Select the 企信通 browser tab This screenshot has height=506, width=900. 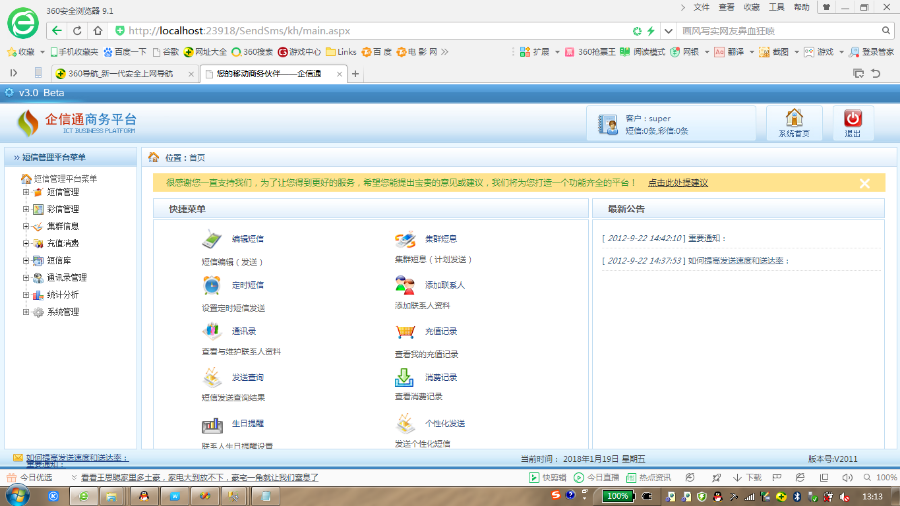pos(273,73)
